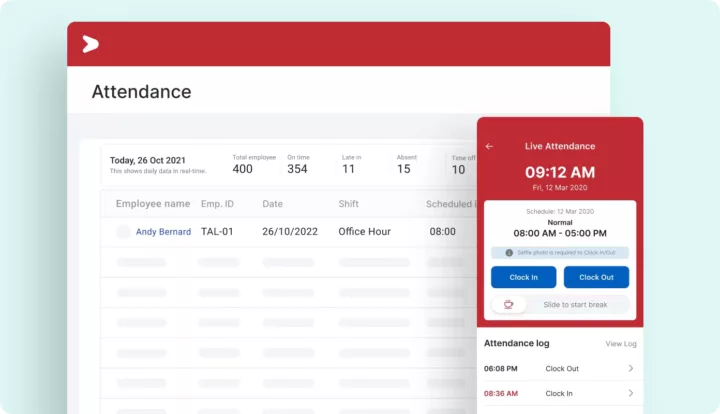This screenshot has width=720, height=414.
Task: Click the Shift column header
Action: click(x=349, y=204)
